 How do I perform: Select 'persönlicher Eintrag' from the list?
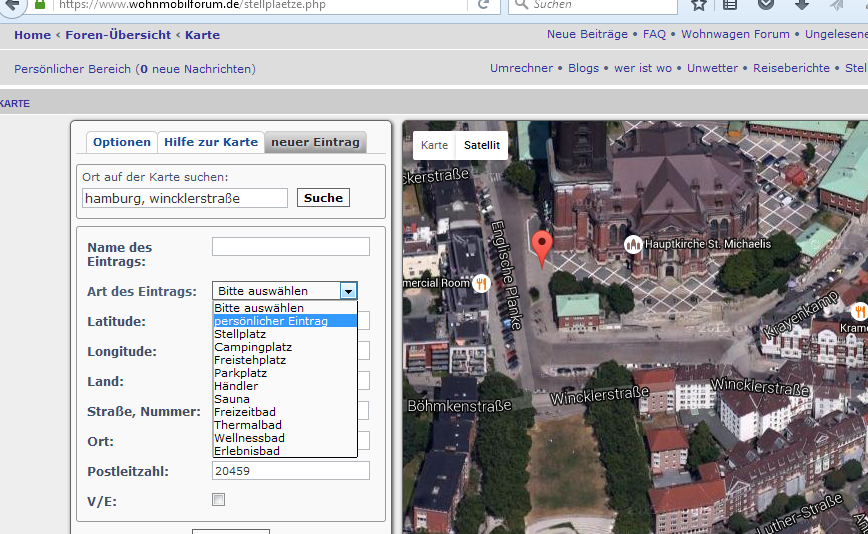(x=285, y=321)
